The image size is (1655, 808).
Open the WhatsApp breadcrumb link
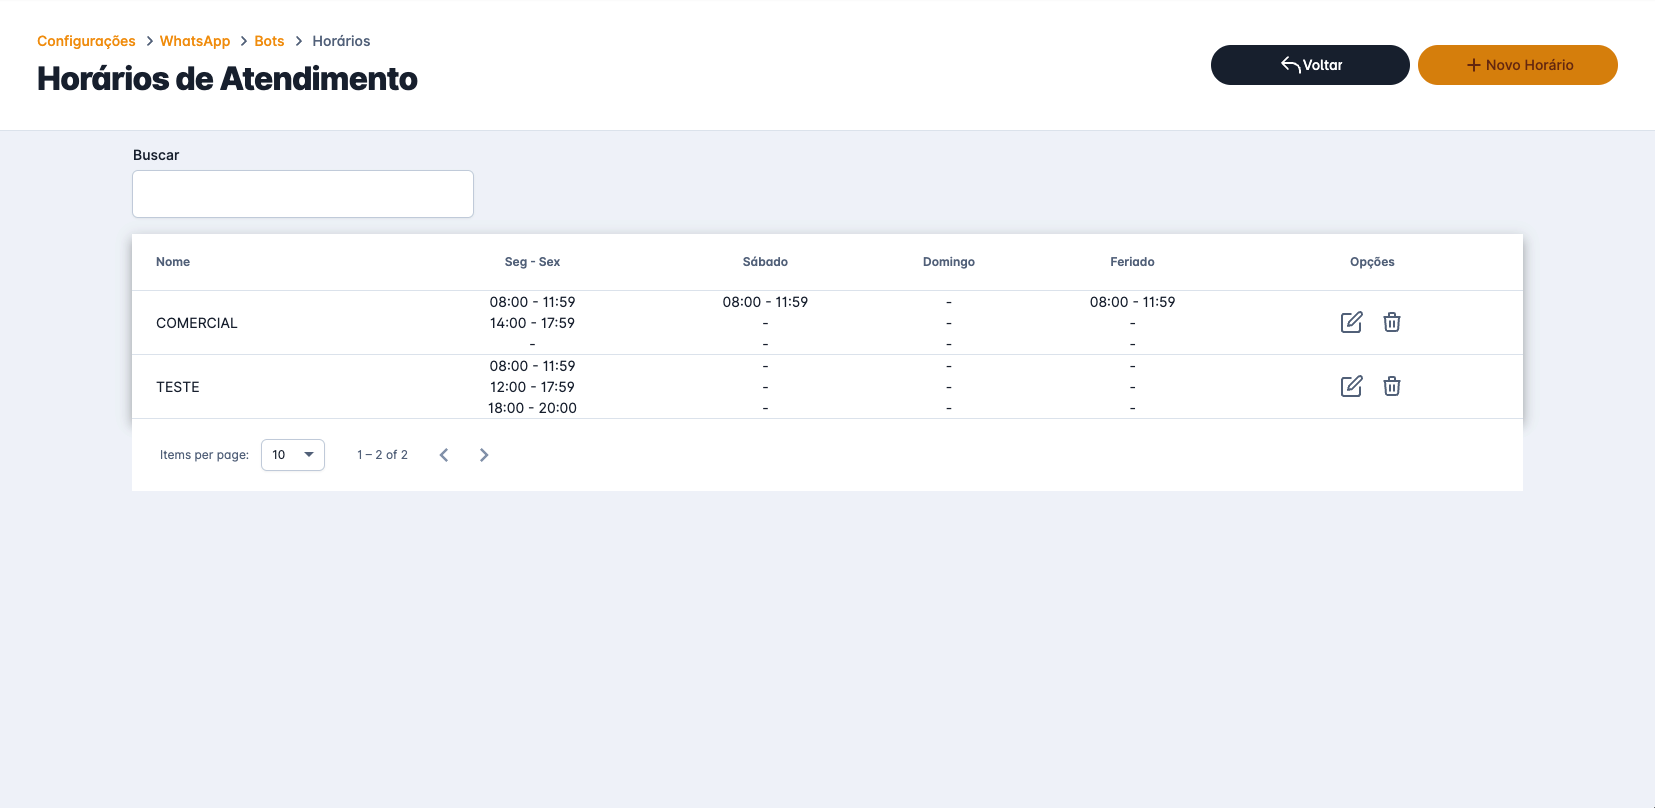click(x=195, y=41)
